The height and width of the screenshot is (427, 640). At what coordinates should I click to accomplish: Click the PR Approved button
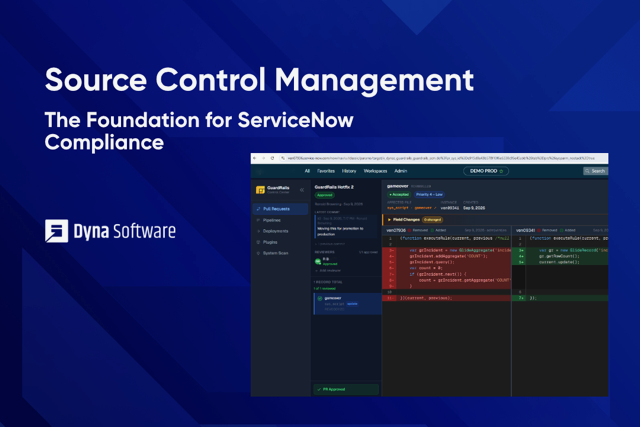(x=346, y=389)
